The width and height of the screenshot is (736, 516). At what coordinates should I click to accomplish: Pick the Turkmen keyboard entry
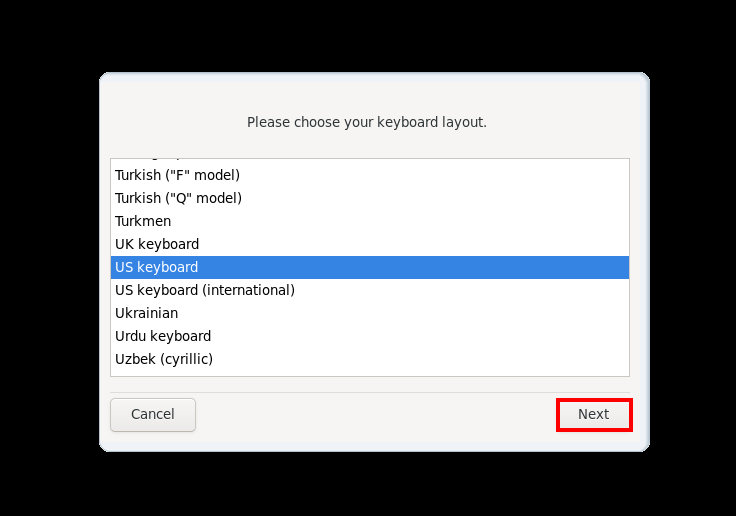point(370,221)
